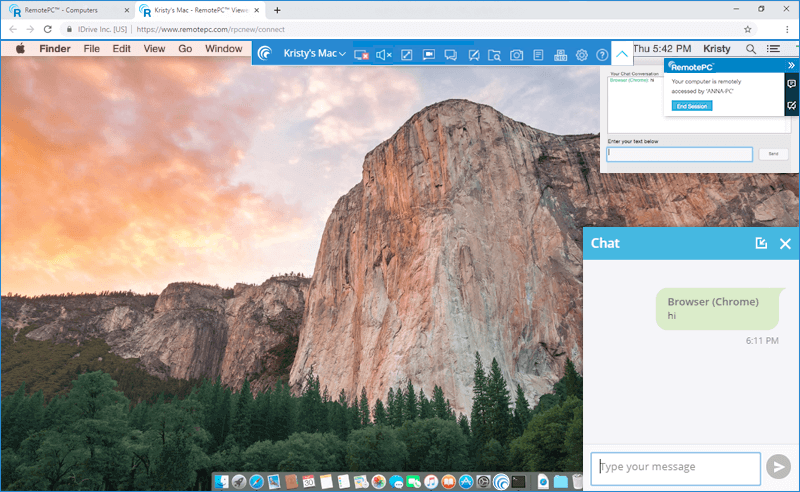Image resolution: width=800 pixels, height=492 pixels.
Task: Open RemotePC settings gear icon
Action: 582,54
